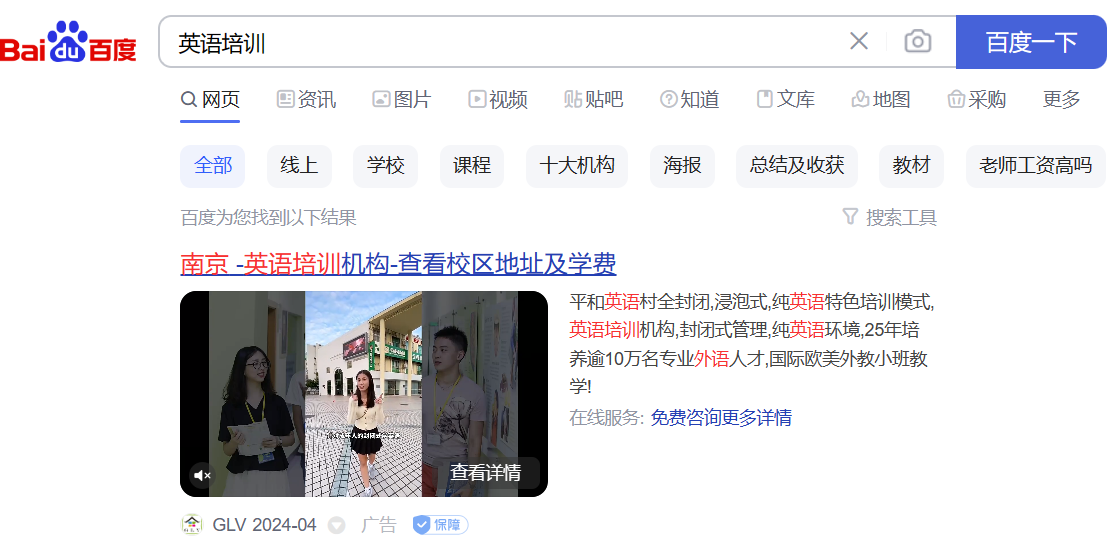
Task: Go to the 地图 tab
Action: (881, 99)
